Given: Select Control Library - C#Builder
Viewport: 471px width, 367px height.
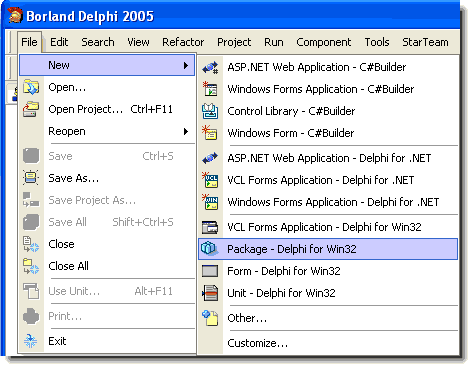Looking at the screenshot, I should click(x=328, y=111).
